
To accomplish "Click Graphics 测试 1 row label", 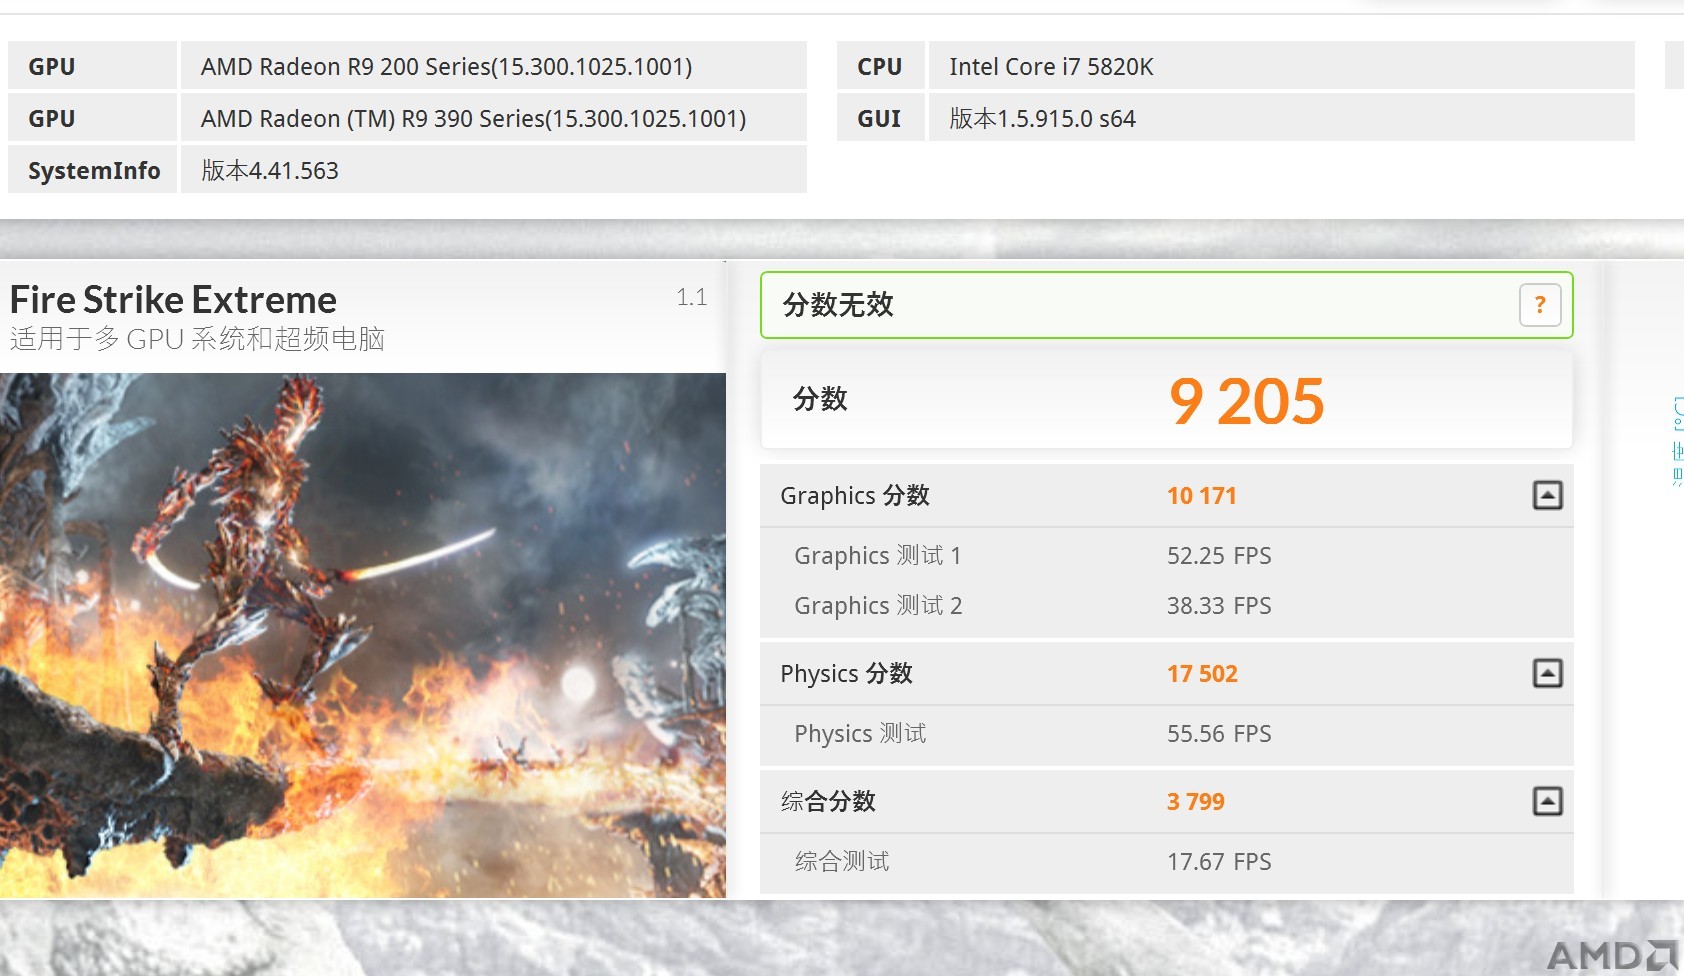I will (877, 556).
